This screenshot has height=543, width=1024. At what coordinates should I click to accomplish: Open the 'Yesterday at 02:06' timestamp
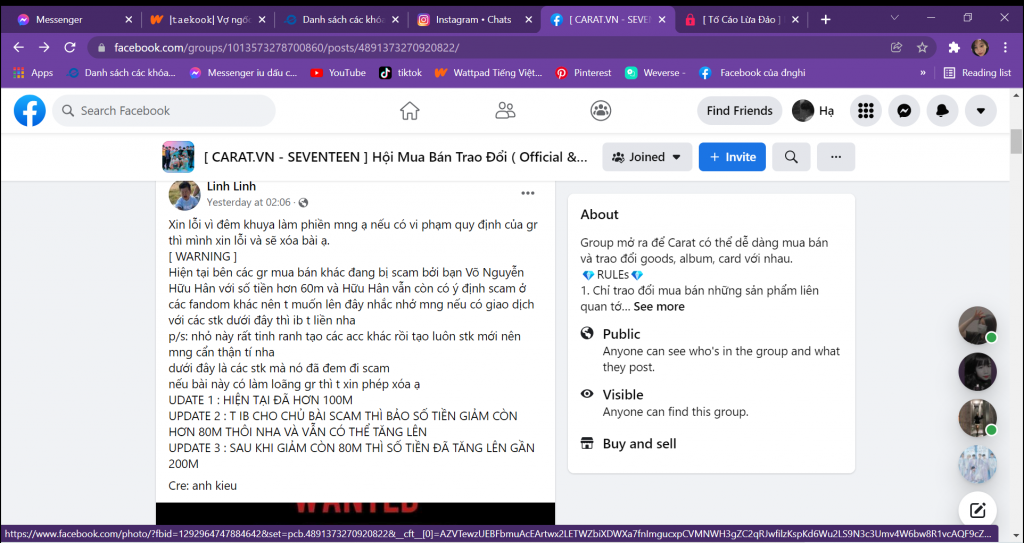pyautogui.click(x=248, y=203)
